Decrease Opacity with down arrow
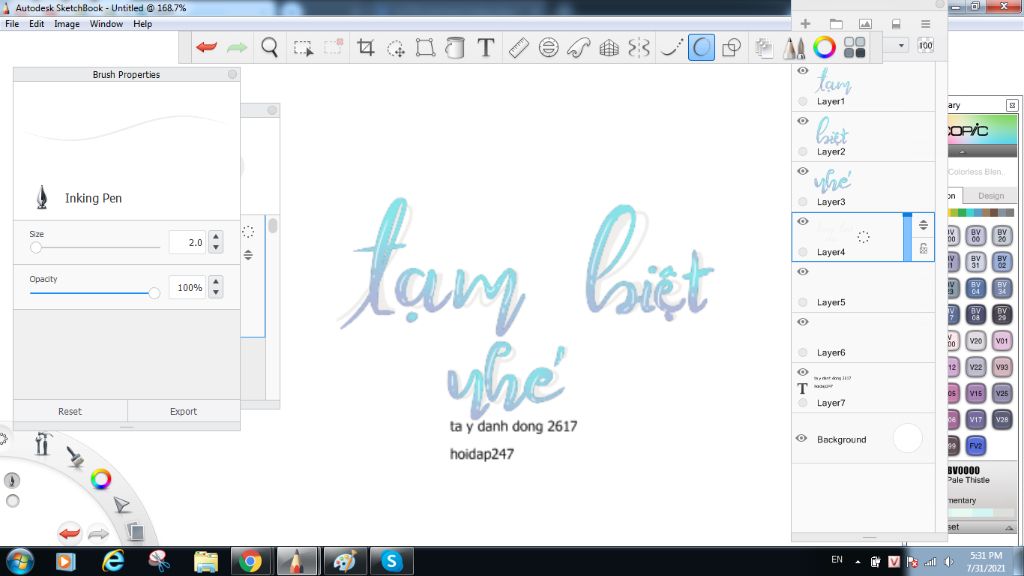 tap(216, 293)
